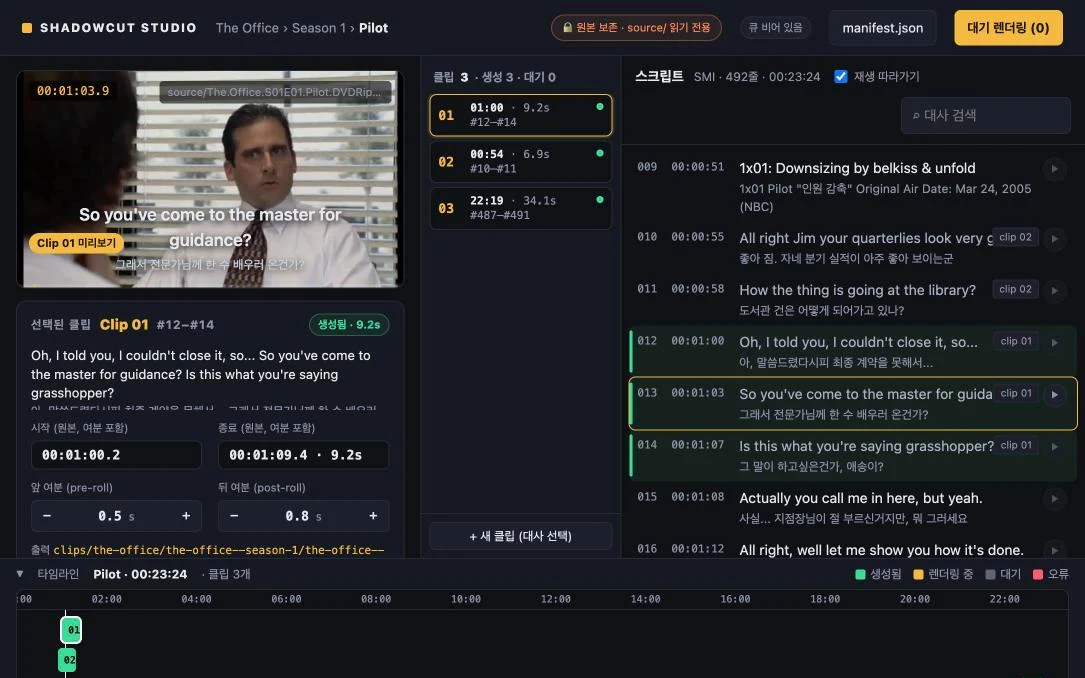Click the clip 01 tag on line 013
Image resolution: width=1085 pixels, height=678 pixels.
click(1015, 393)
